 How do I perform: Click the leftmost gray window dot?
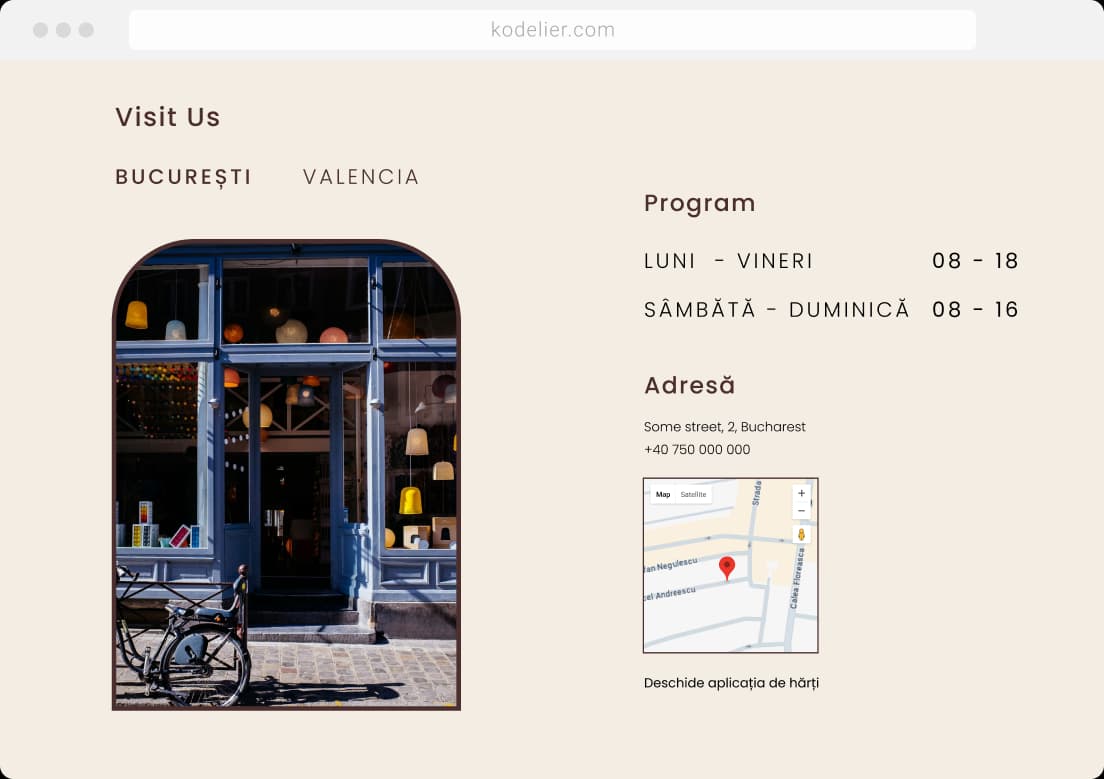coord(41,30)
